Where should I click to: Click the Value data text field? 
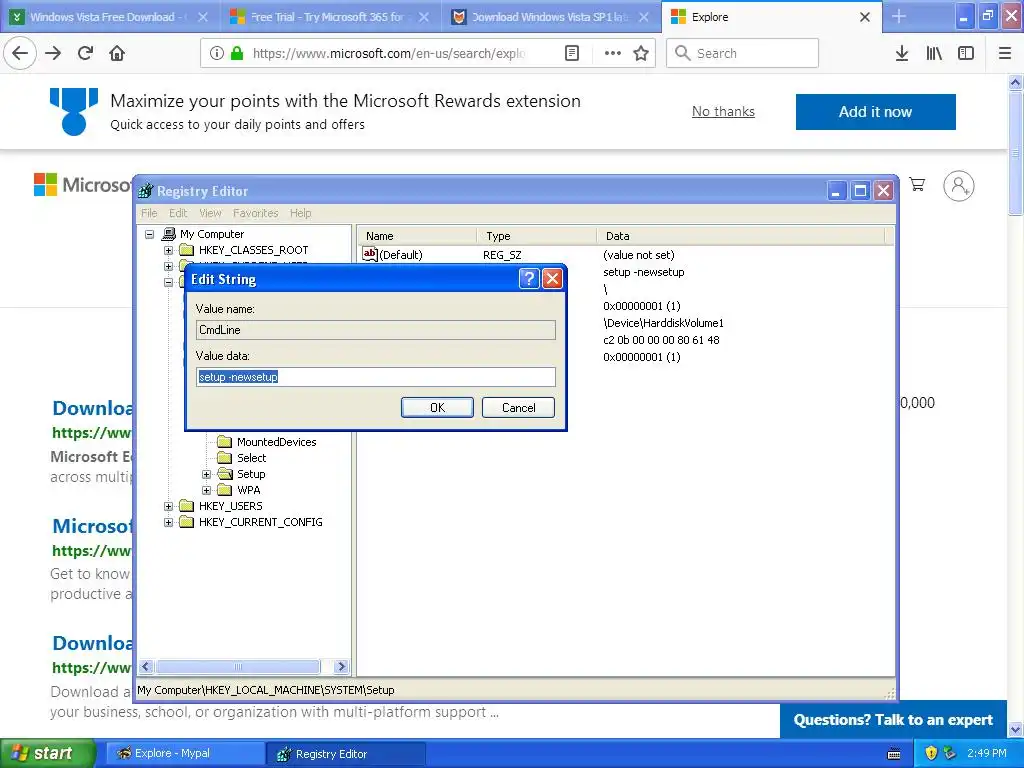click(x=376, y=377)
